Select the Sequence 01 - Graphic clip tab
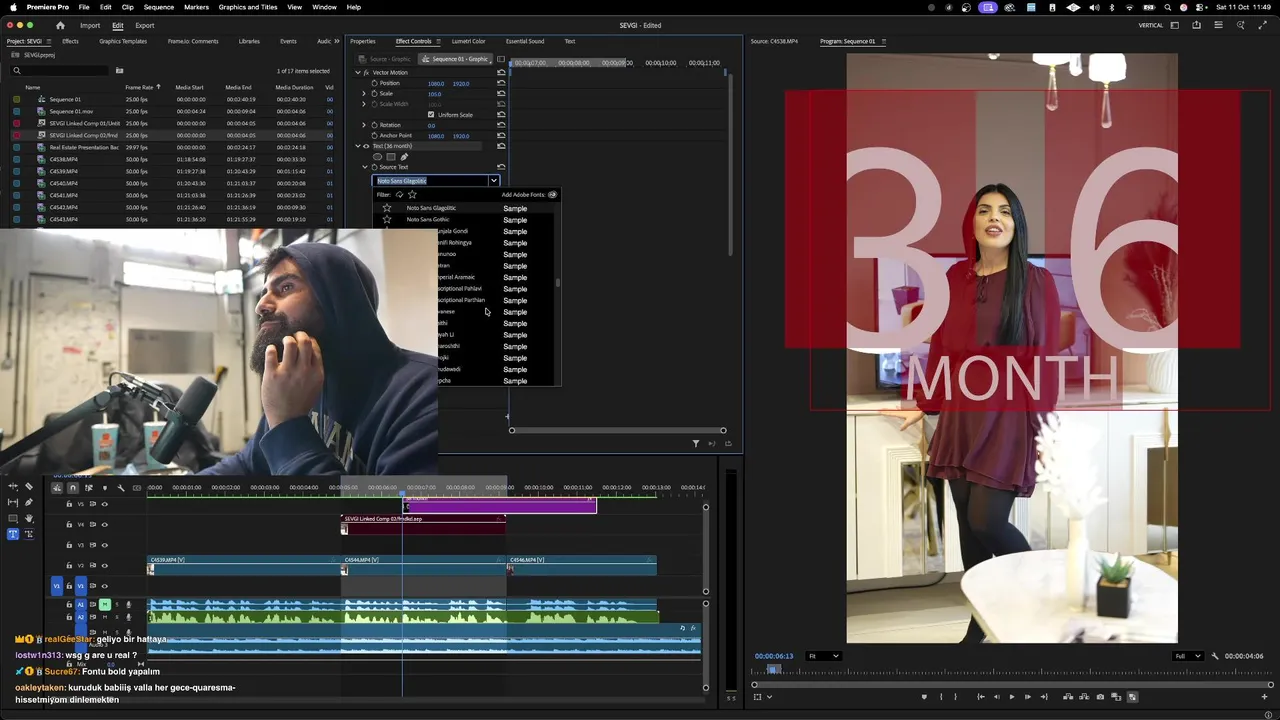 coord(454,59)
